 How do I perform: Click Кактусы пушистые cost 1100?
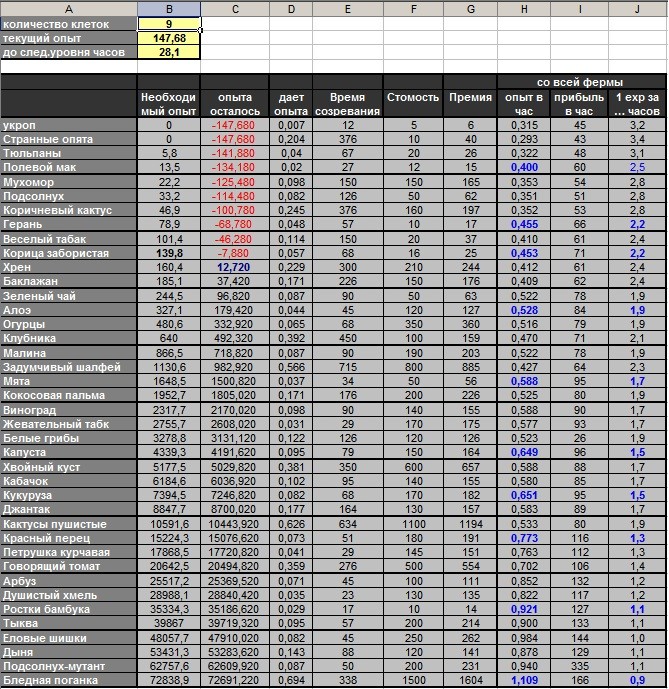[x=413, y=525]
